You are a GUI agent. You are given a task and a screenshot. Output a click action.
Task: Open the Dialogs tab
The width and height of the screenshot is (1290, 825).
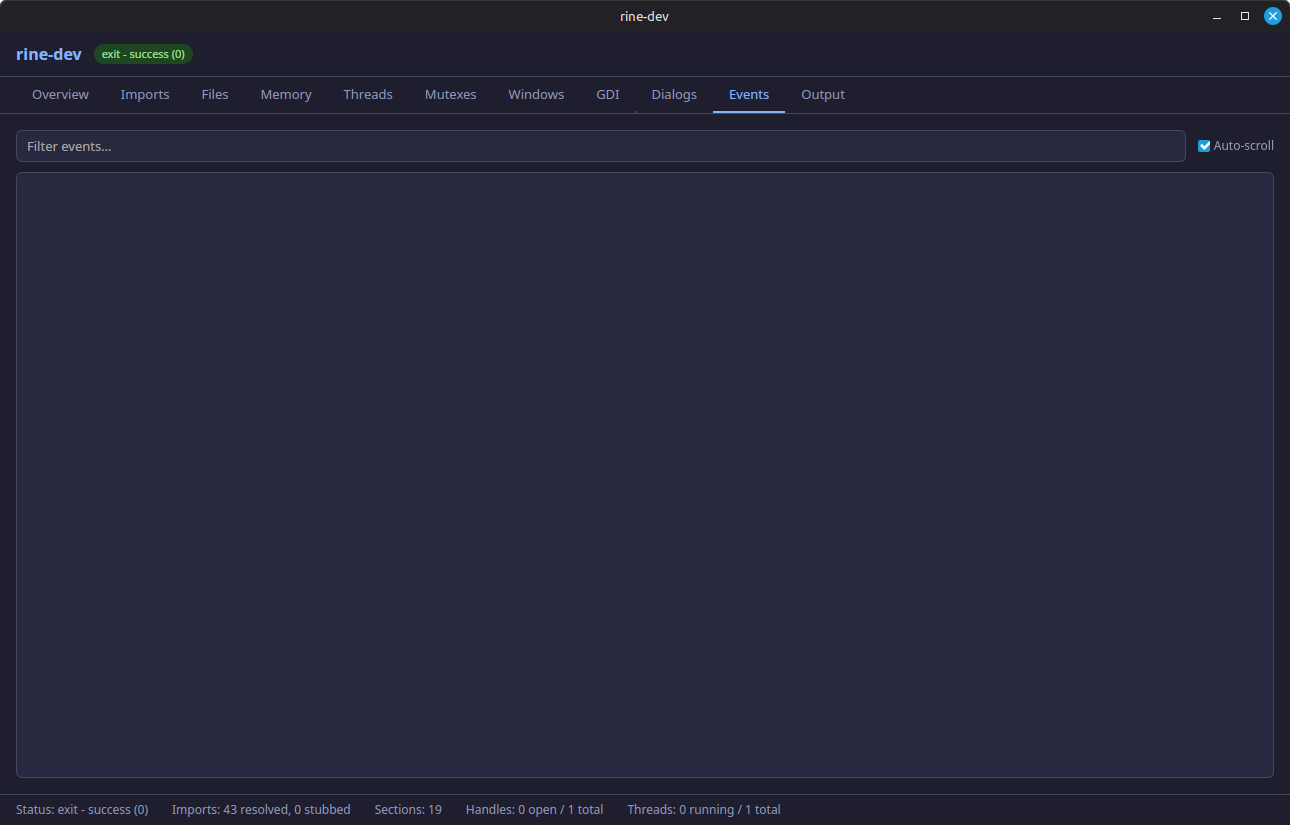pos(673,94)
